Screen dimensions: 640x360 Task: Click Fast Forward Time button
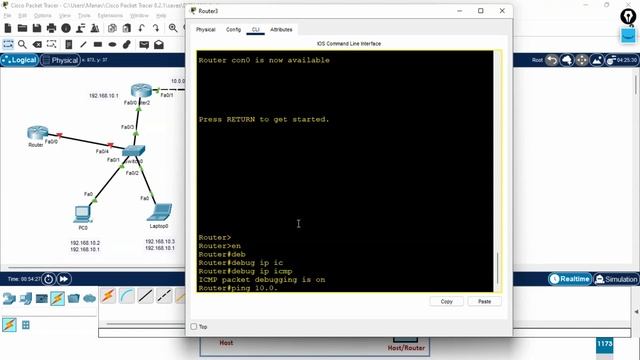[x=64, y=279]
